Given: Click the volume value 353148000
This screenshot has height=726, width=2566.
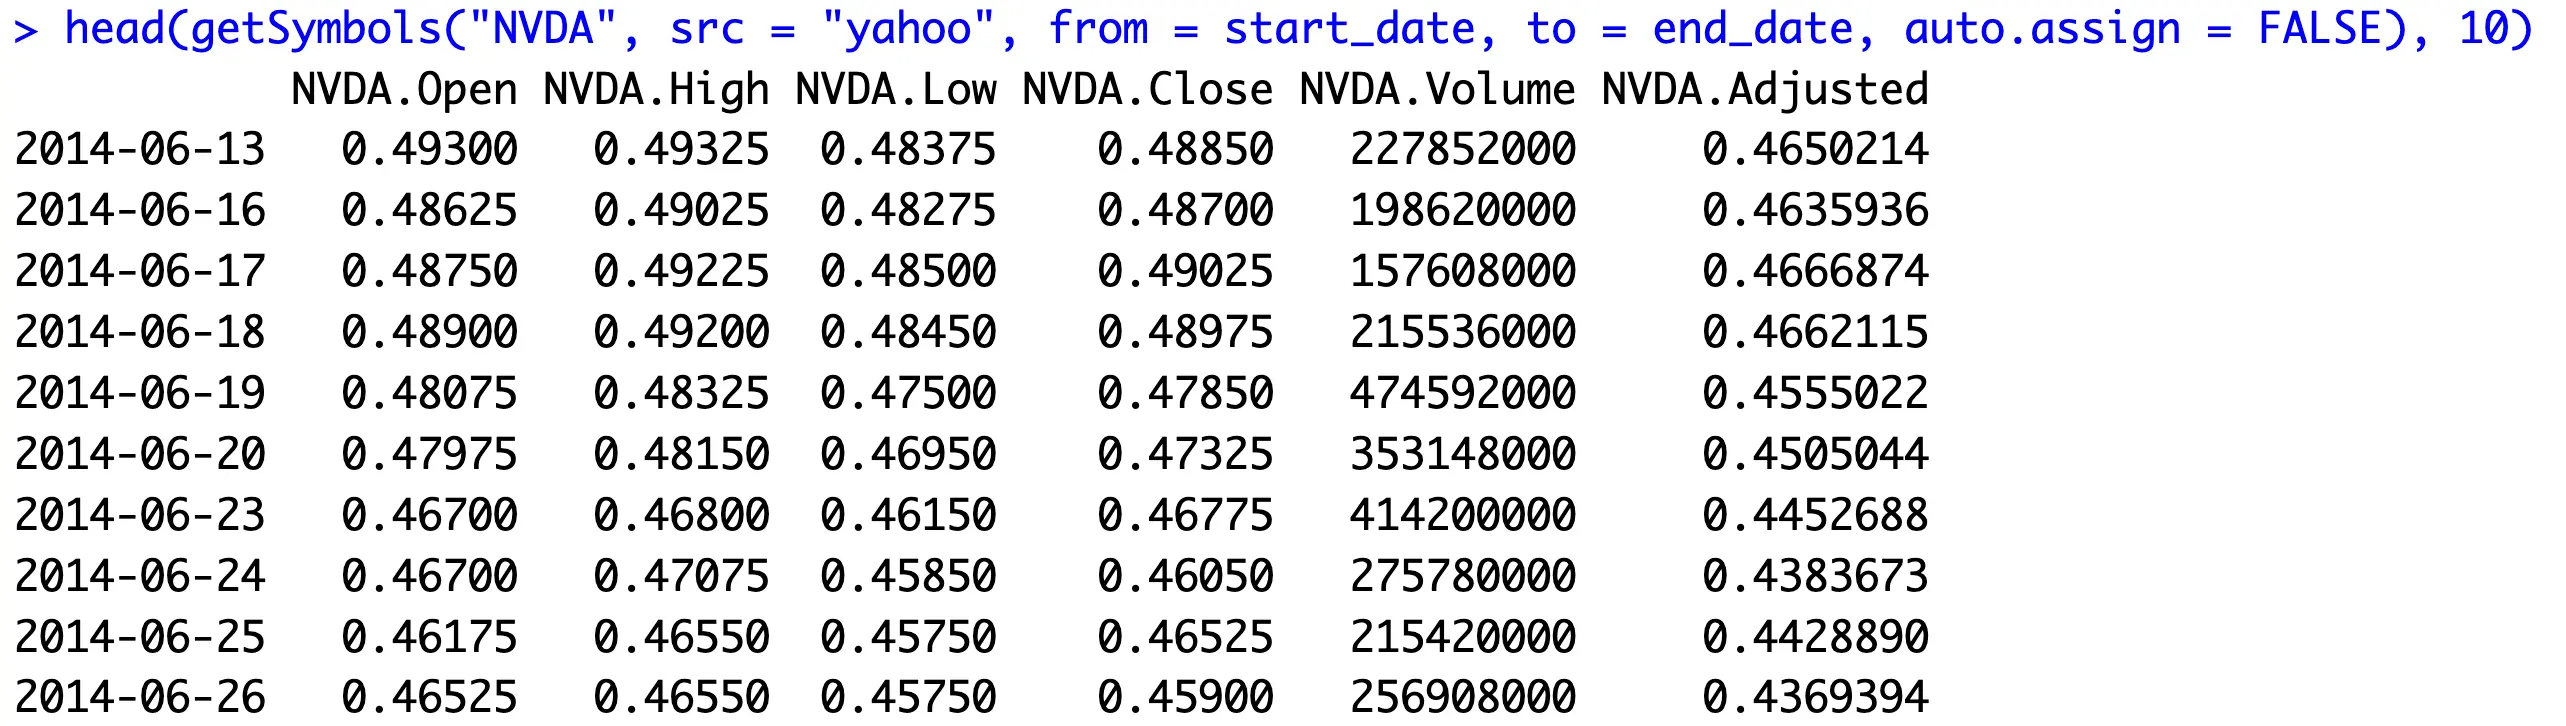Looking at the screenshot, I should (x=1463, y=454).
